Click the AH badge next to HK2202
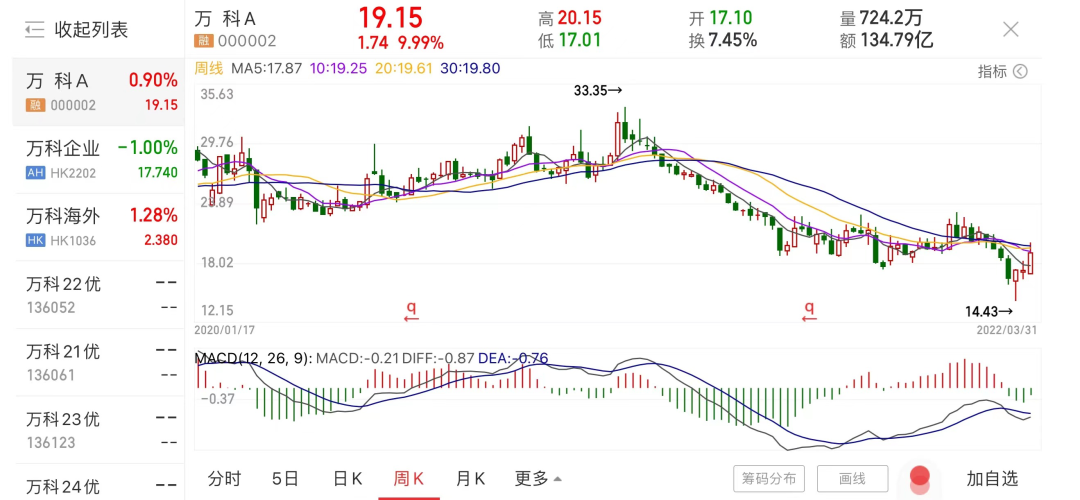The image size is (1080, 500). (x=35, y=173)
